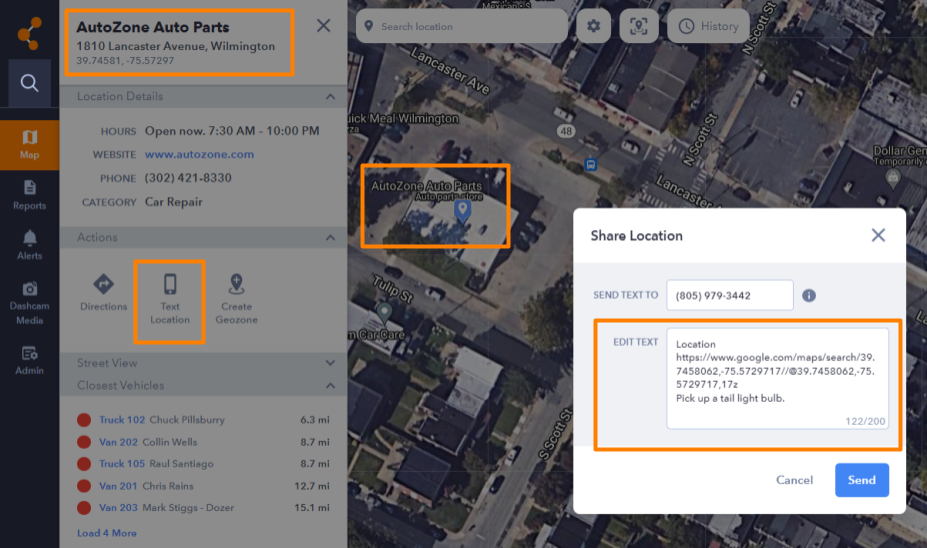Click the Dollar General map marker
927x548 pixels.
pos(893,177)
